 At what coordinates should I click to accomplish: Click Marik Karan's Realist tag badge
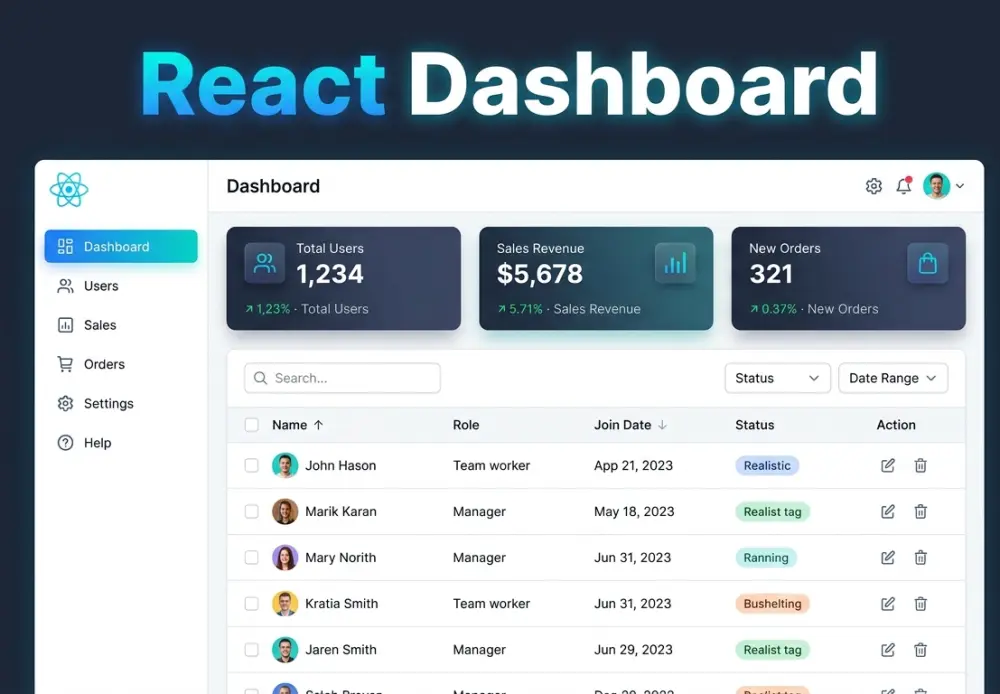click(x=772, y=512)
